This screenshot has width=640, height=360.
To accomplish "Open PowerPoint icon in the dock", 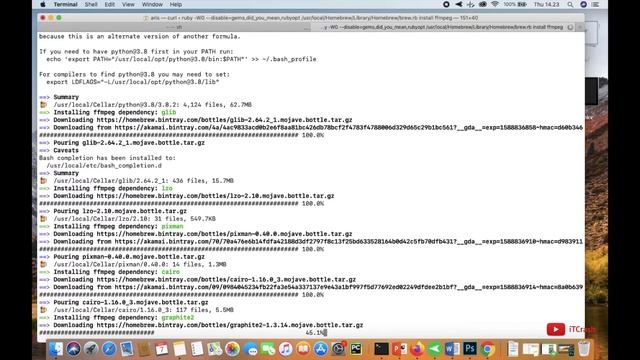I will click(399, 349).
